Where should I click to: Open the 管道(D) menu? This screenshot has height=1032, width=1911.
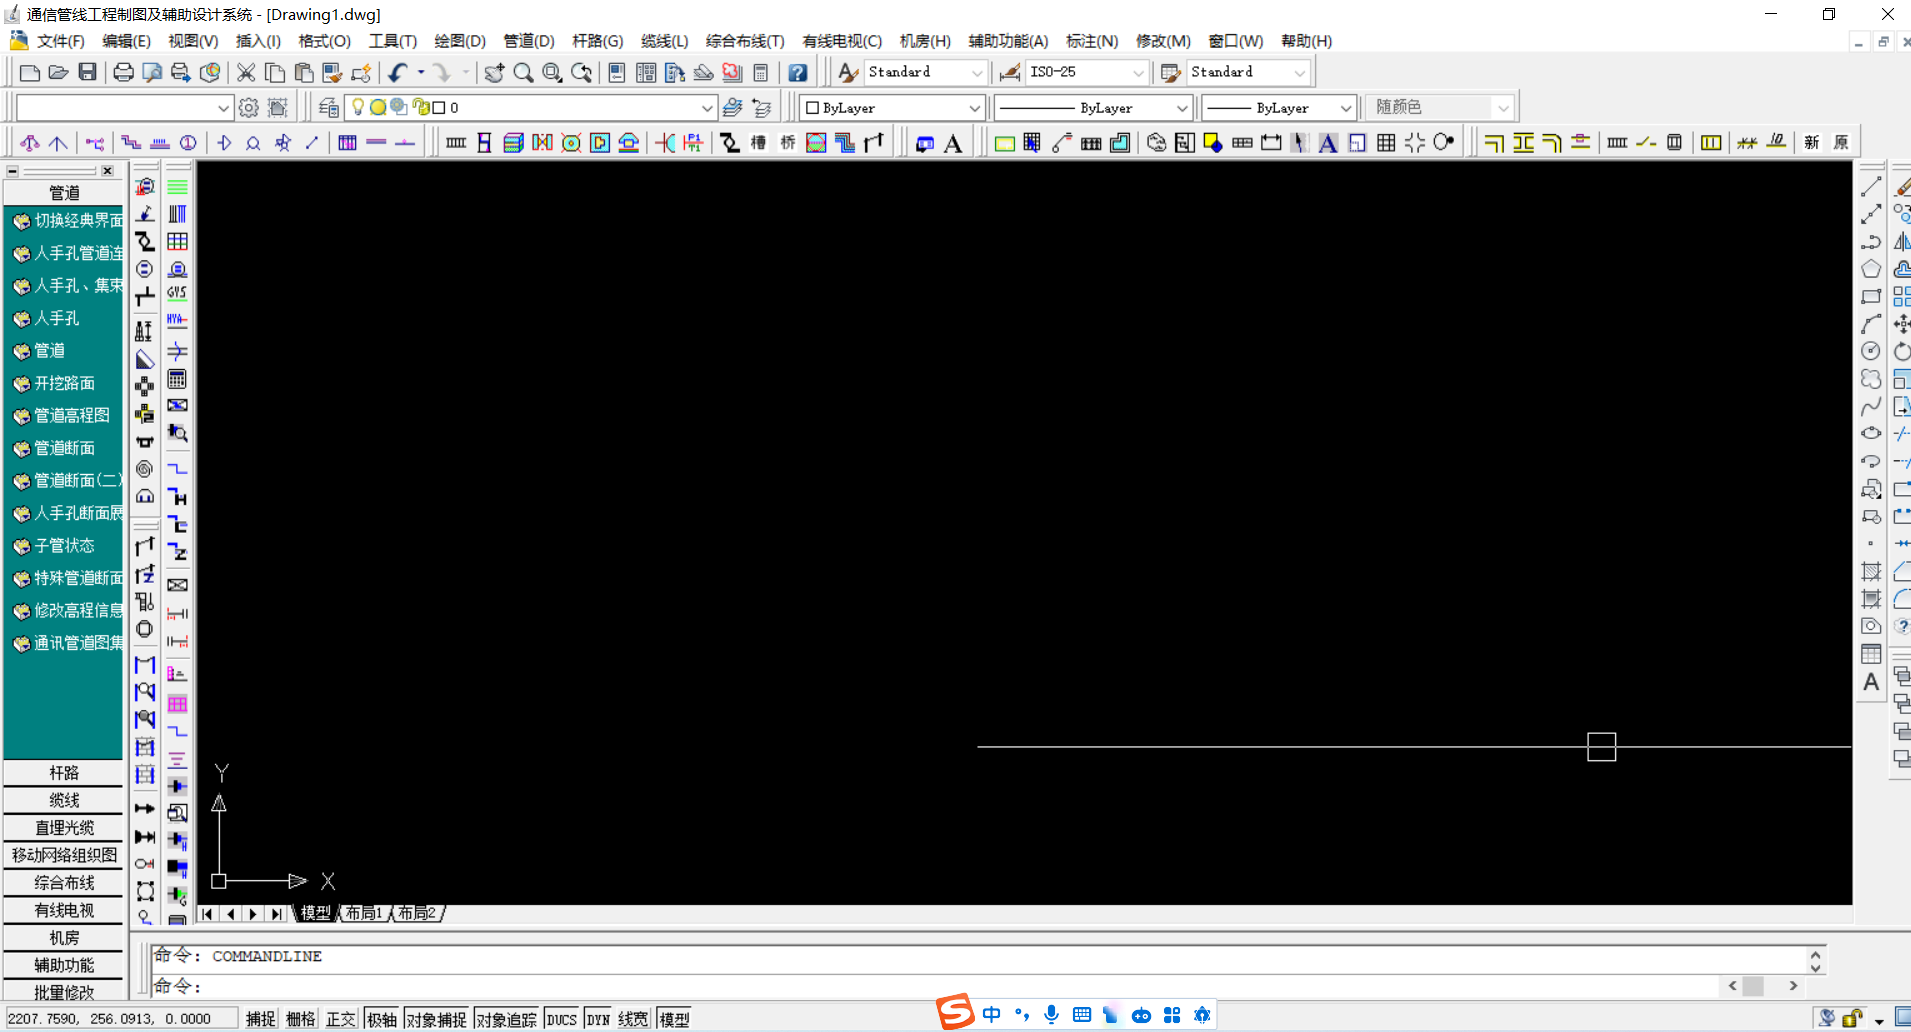pyautogui.click(x=528, y=41)
